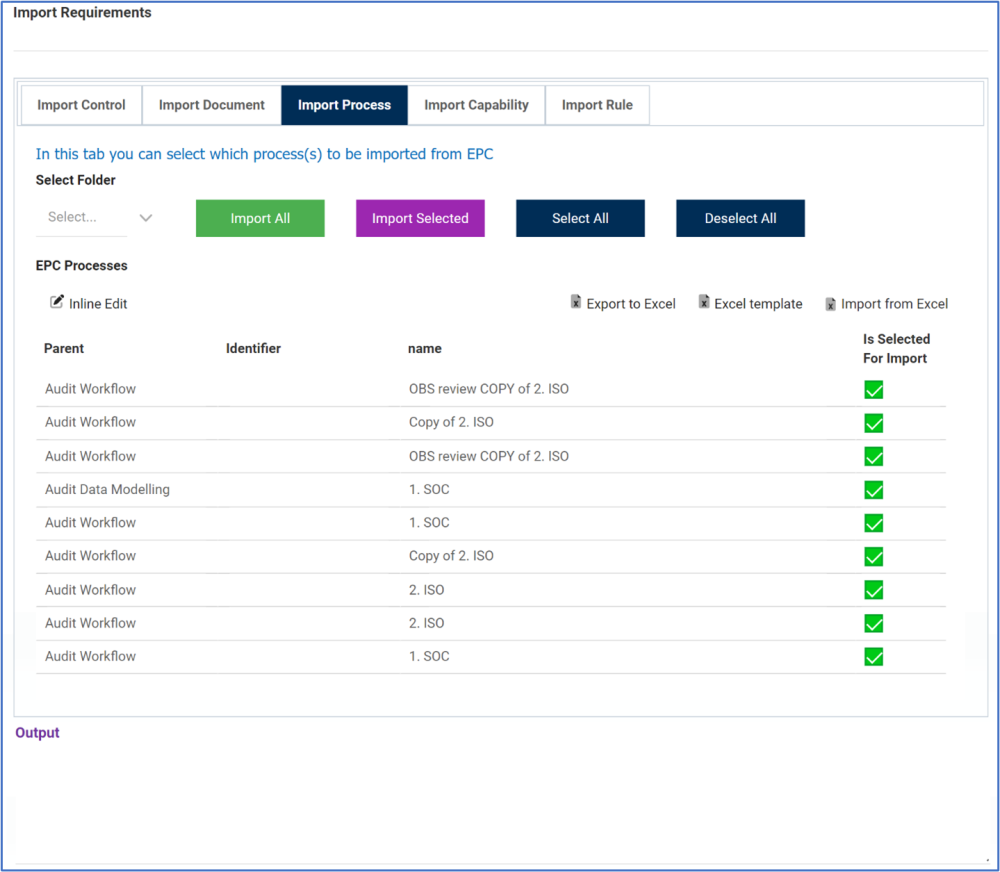Select the Import Process tab
The image size is (1000, 872).
click(x=344, y=105)
